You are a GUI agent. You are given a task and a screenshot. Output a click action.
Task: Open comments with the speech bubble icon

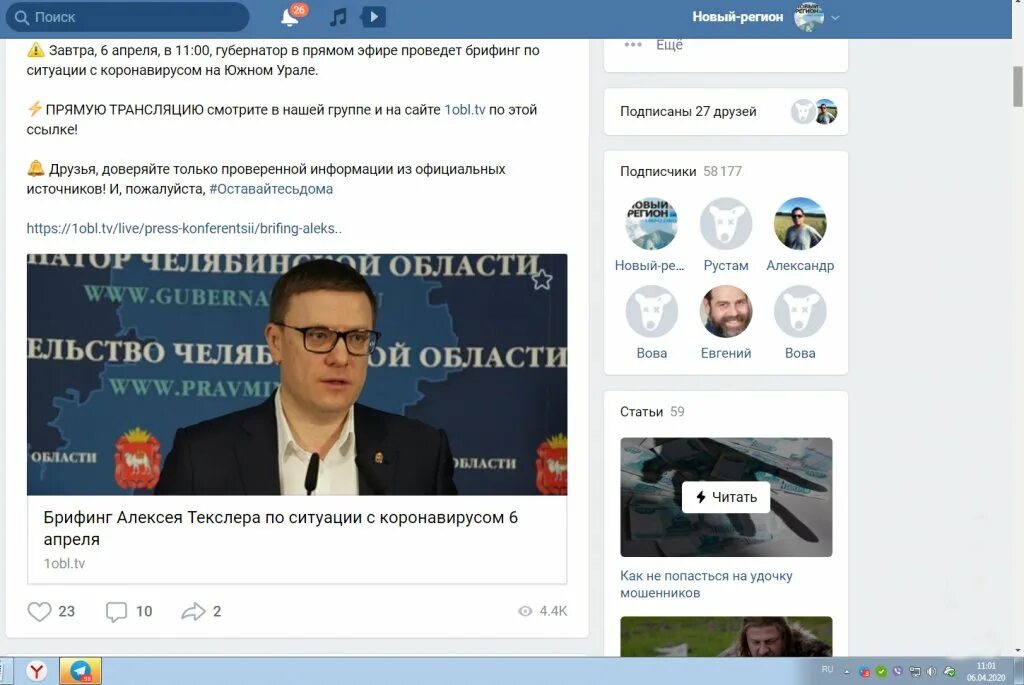click(x=116, y=611)
